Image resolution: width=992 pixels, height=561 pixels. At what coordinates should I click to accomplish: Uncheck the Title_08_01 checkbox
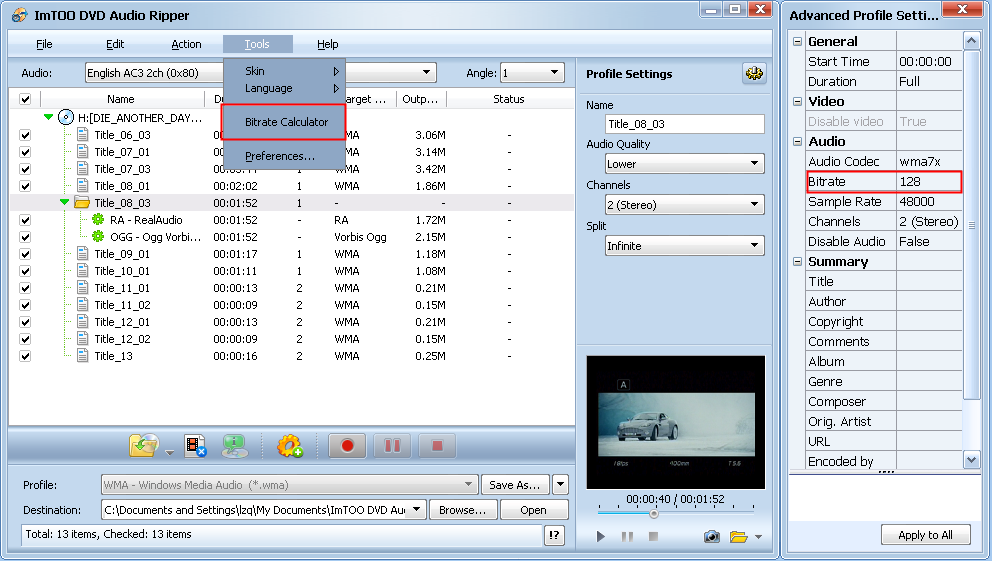[x=25, y=186]
